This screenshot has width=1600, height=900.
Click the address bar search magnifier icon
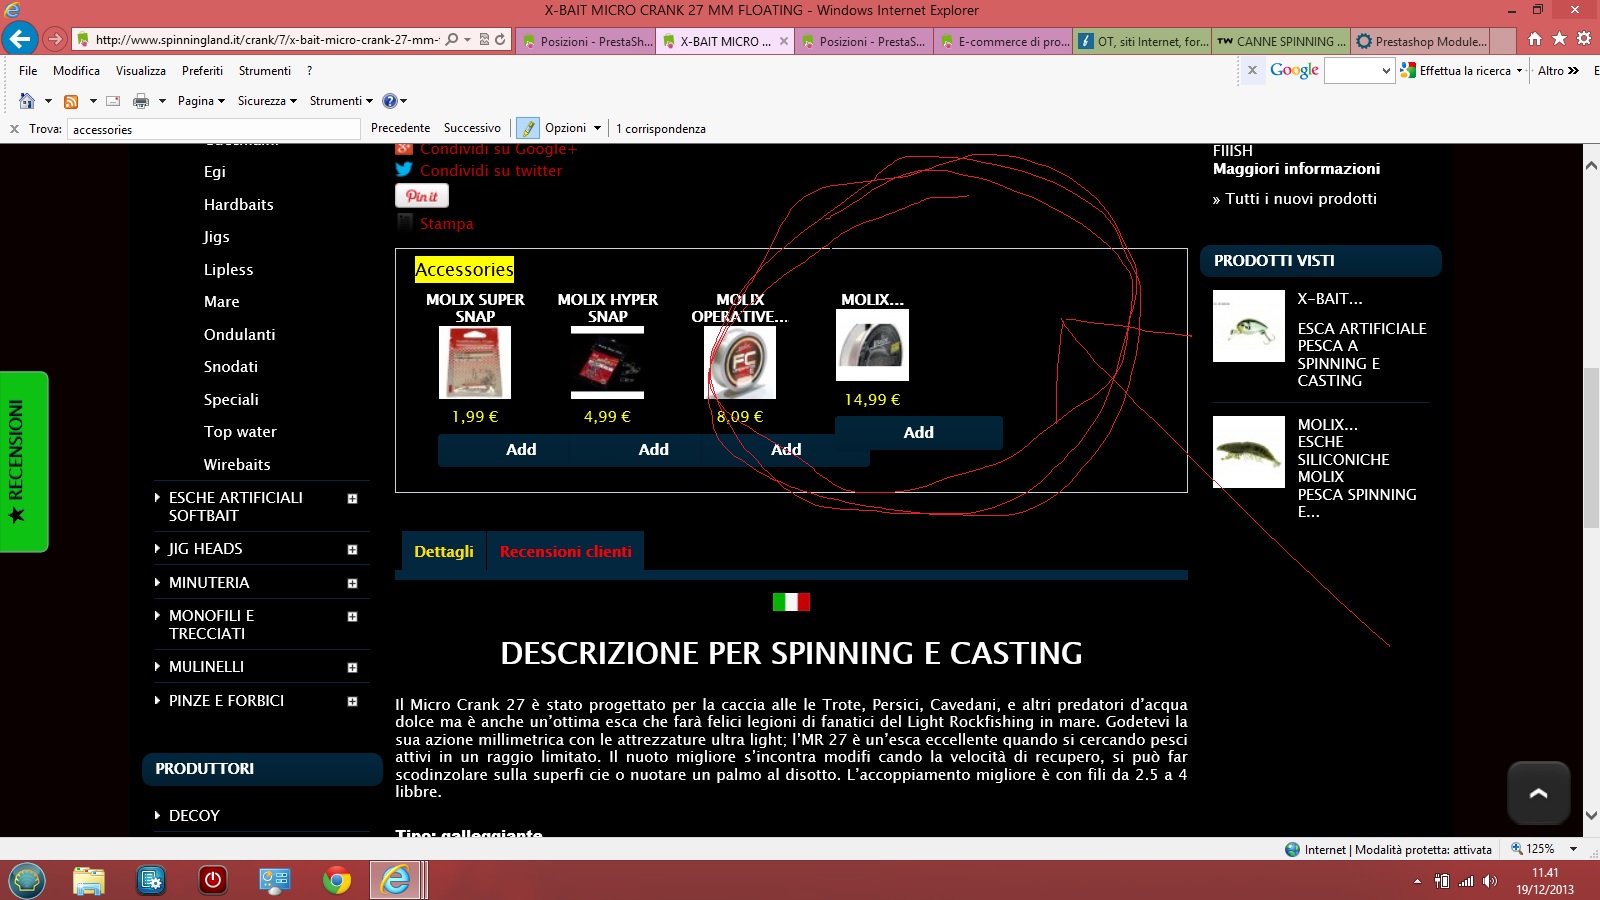click(x=452, y=40)
